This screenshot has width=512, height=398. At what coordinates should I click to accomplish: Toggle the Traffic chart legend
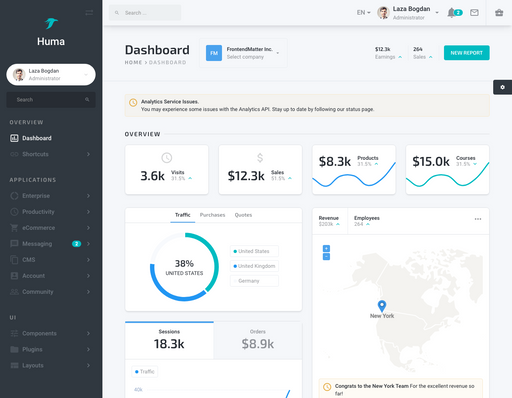(145, 371)
